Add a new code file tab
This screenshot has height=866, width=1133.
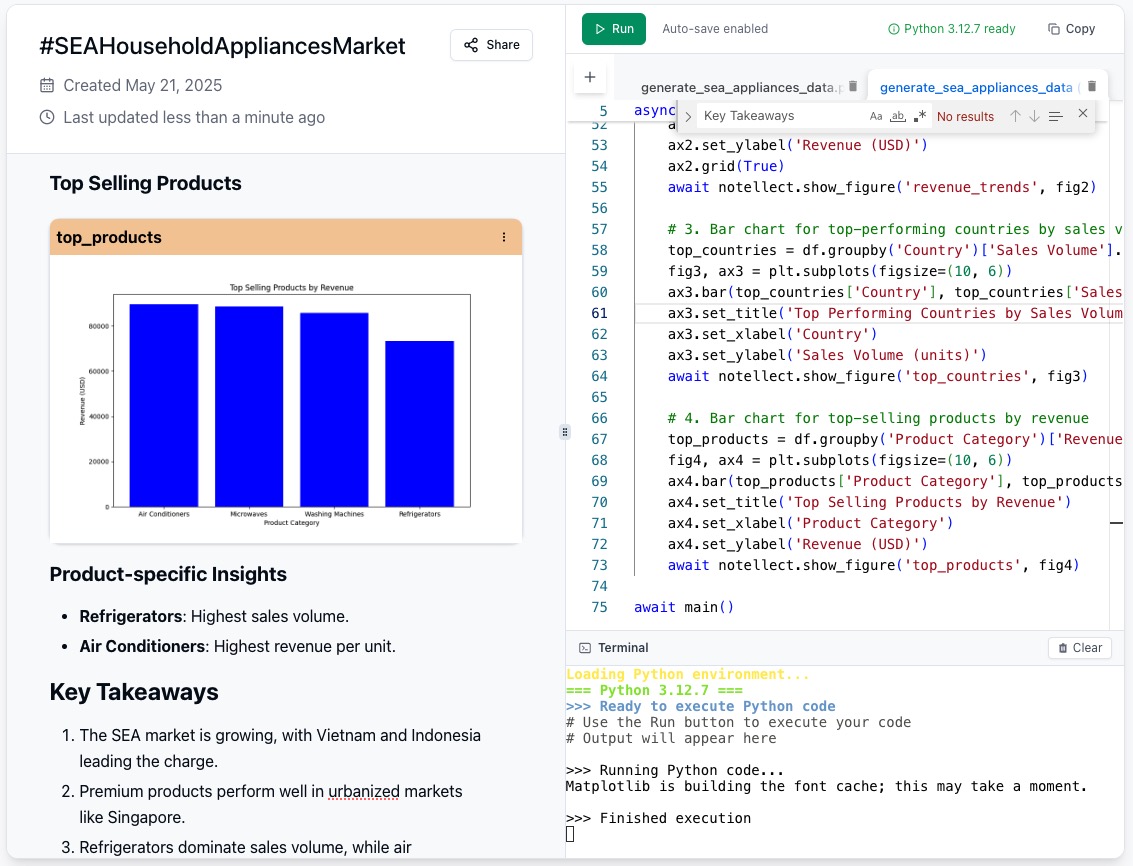coord(590,77)
